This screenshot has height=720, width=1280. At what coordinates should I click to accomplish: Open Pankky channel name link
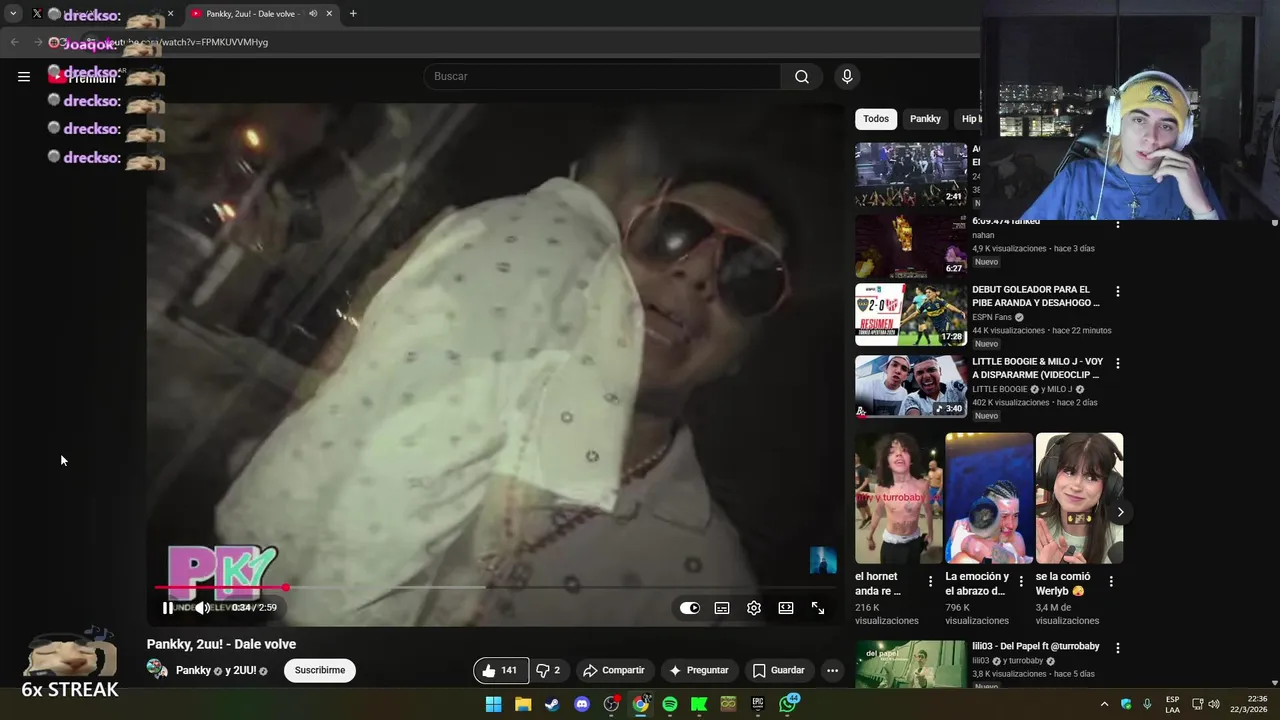(193, 670)
